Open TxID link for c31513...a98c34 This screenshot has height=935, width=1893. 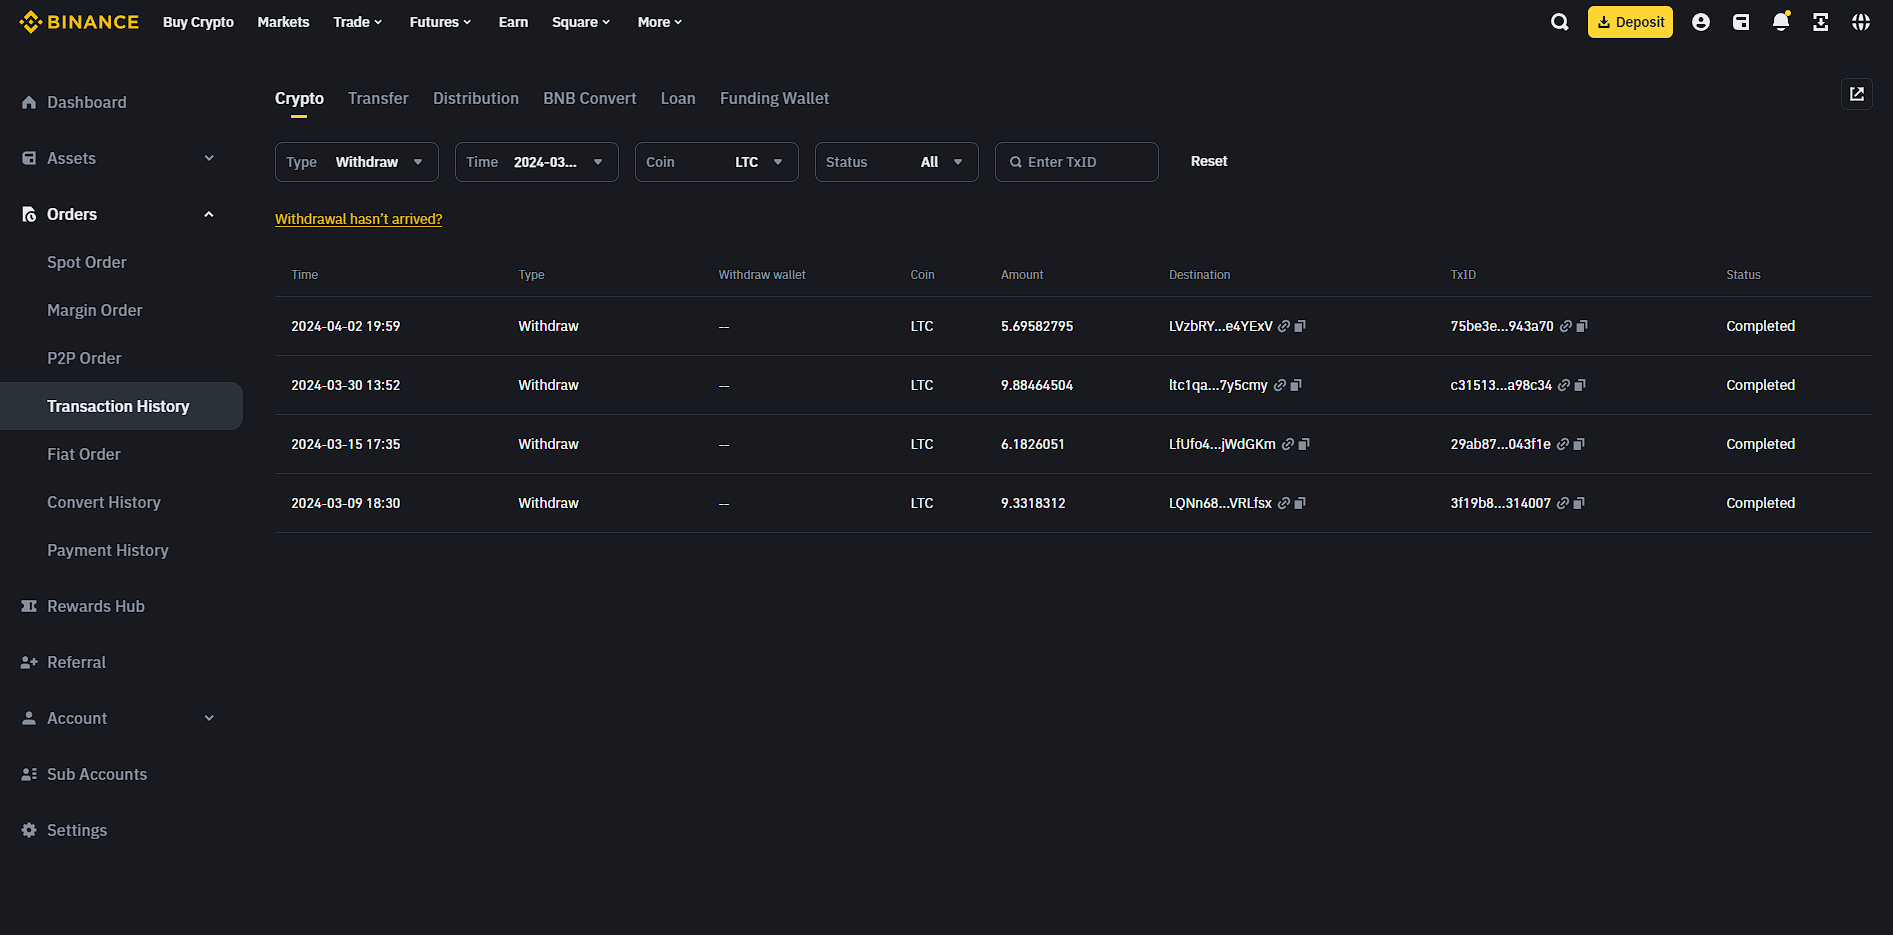tap(1564, 385)
